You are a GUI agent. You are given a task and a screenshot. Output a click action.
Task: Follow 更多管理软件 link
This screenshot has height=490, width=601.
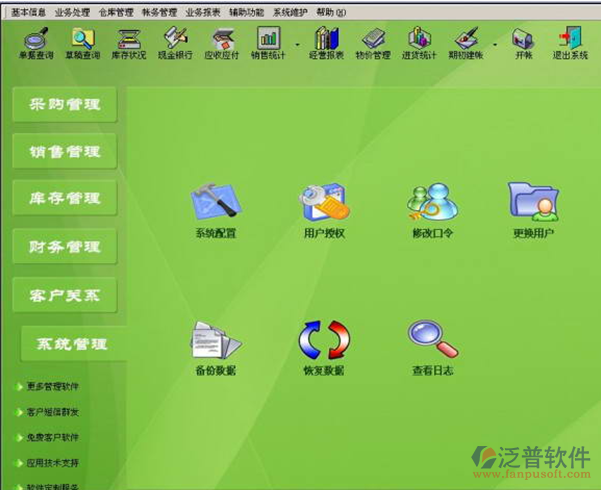[53, 386]
